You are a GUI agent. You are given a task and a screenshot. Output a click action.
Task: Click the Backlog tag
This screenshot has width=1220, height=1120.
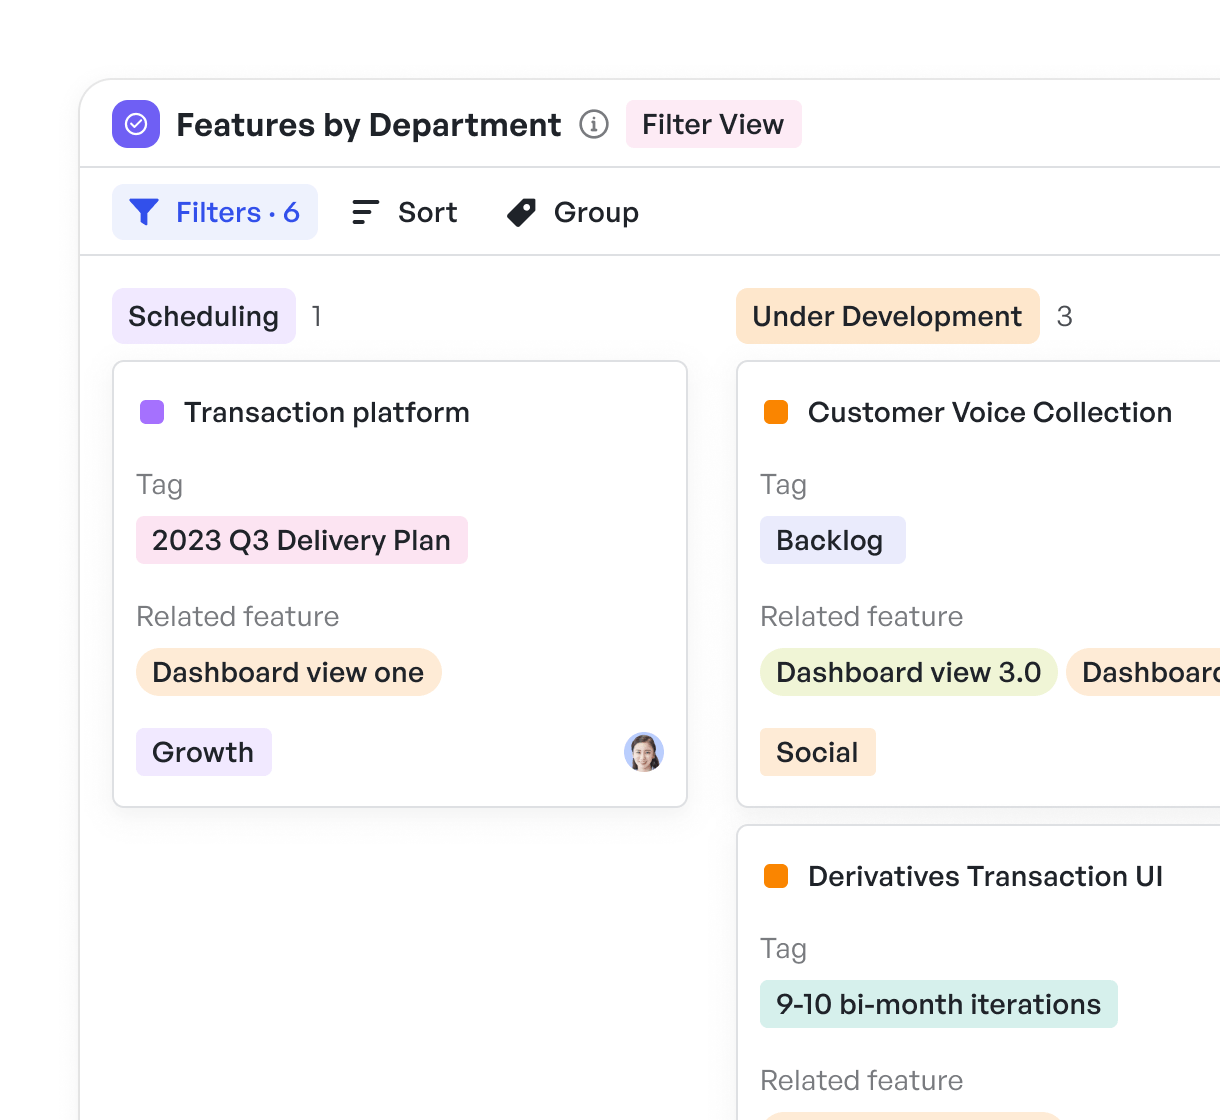[833, 540]
